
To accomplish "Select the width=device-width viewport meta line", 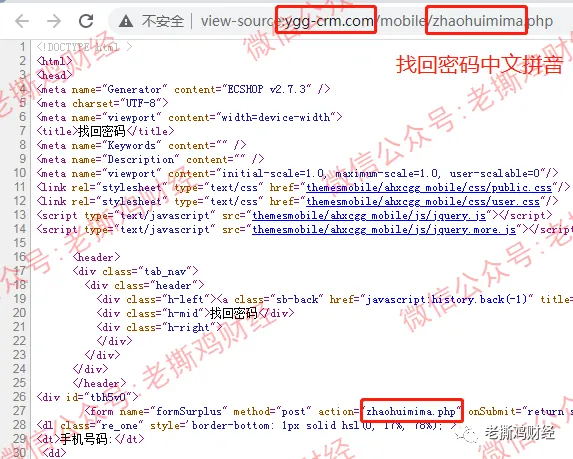I will 189,117.
